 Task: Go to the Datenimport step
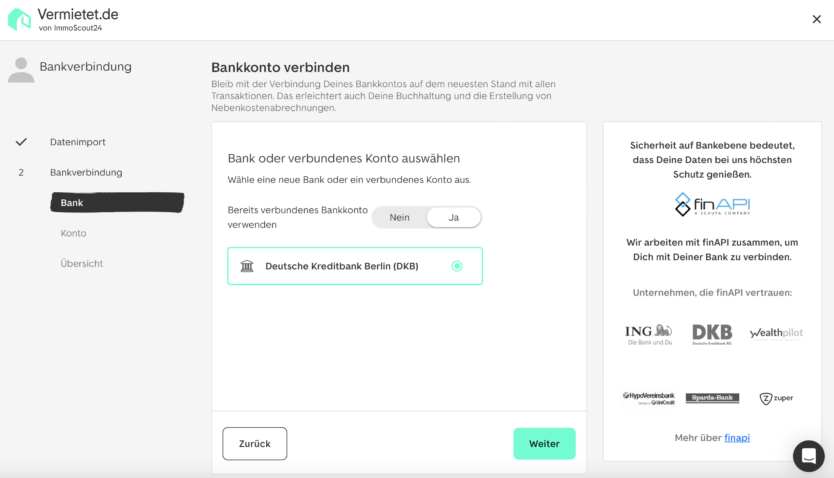[78, 142]
